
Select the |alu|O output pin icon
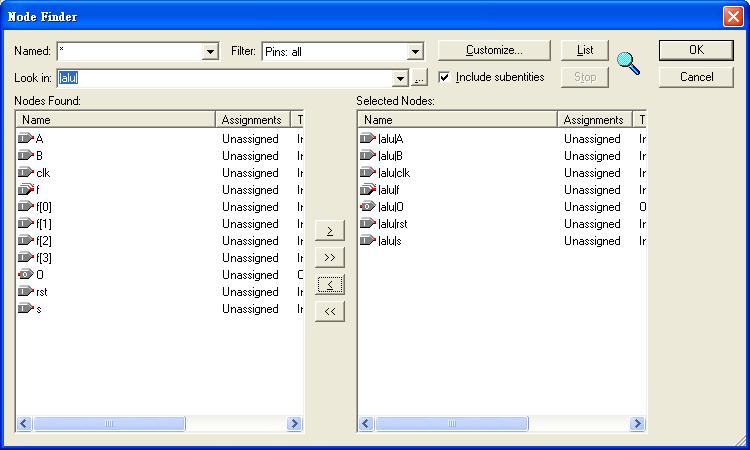[368, 207]
